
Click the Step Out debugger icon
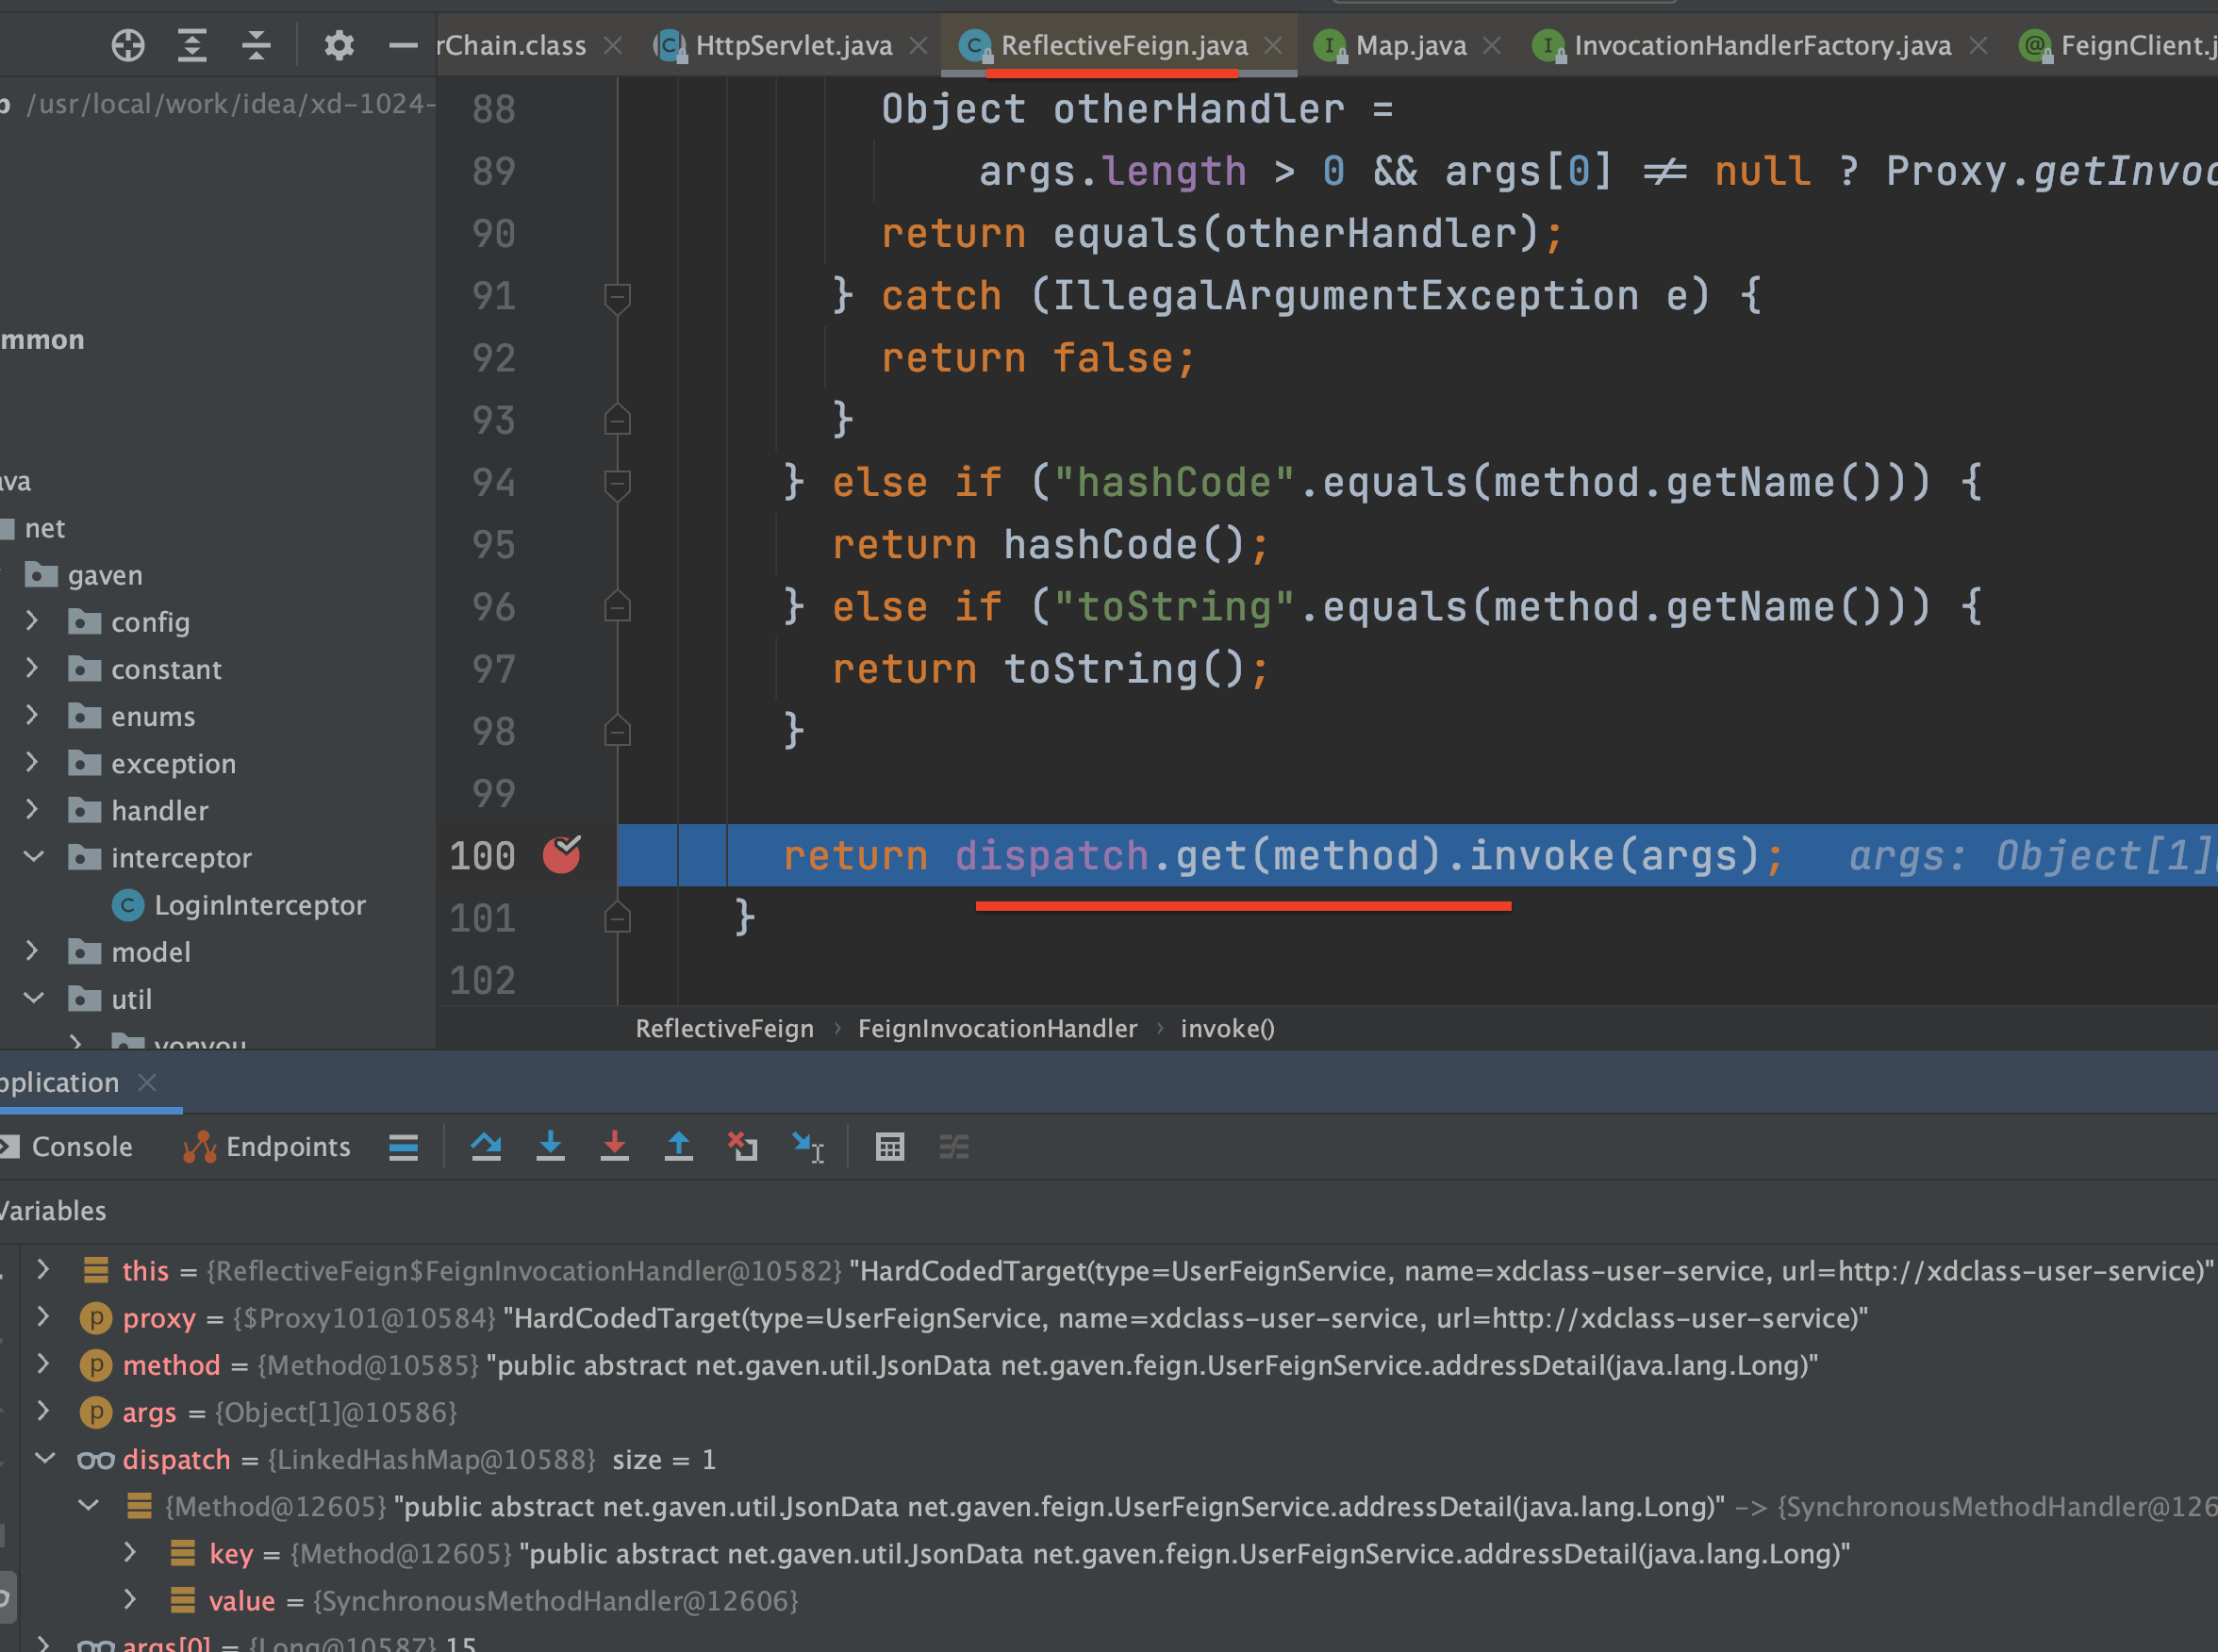click(x=678, y=1146)
